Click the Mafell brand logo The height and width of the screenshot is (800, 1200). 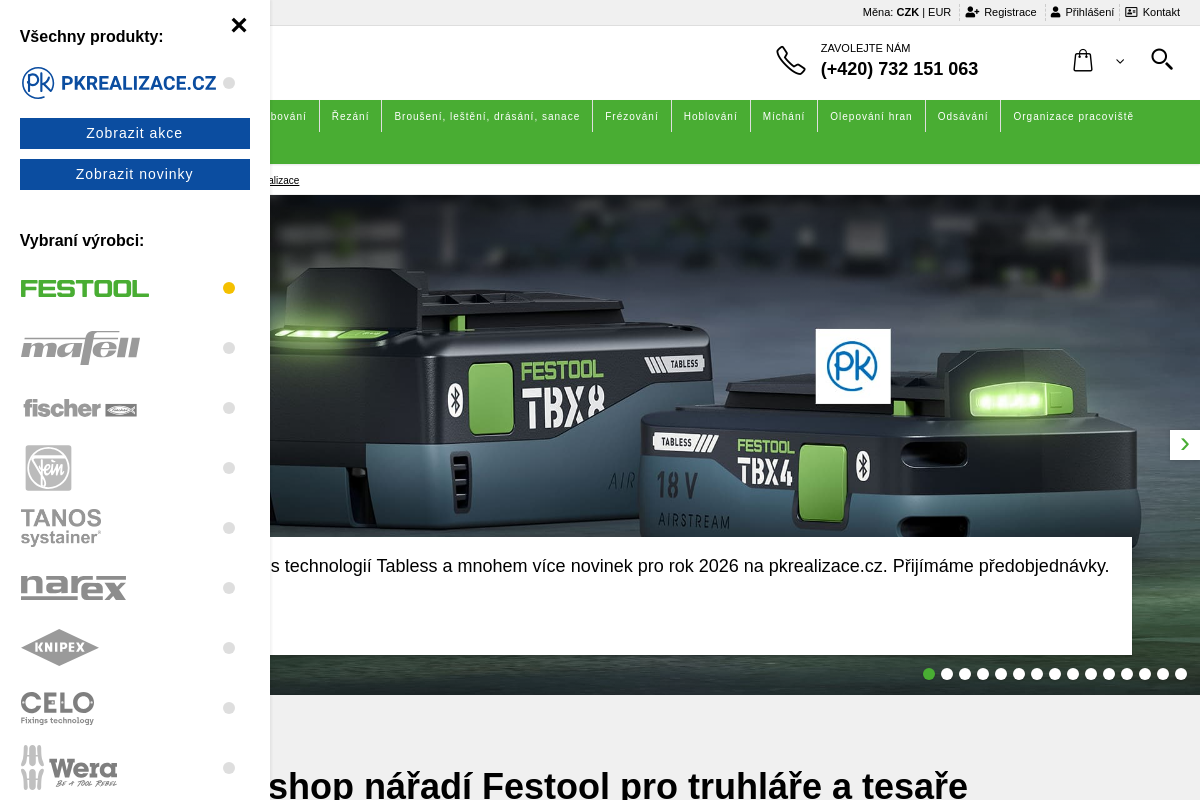coord(80,348)
